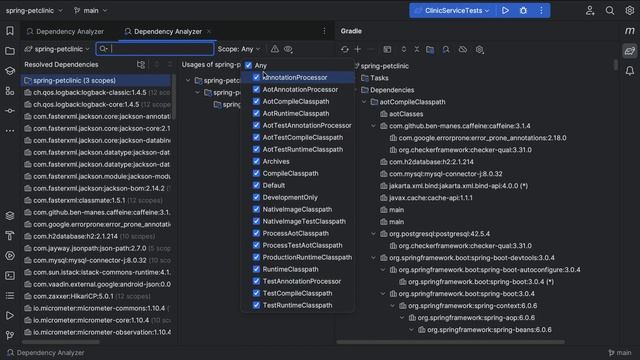The height and width of the screenshot is (360, 640).
Task: Uncheck the Any scope checkbox
Action: (248, 65)
